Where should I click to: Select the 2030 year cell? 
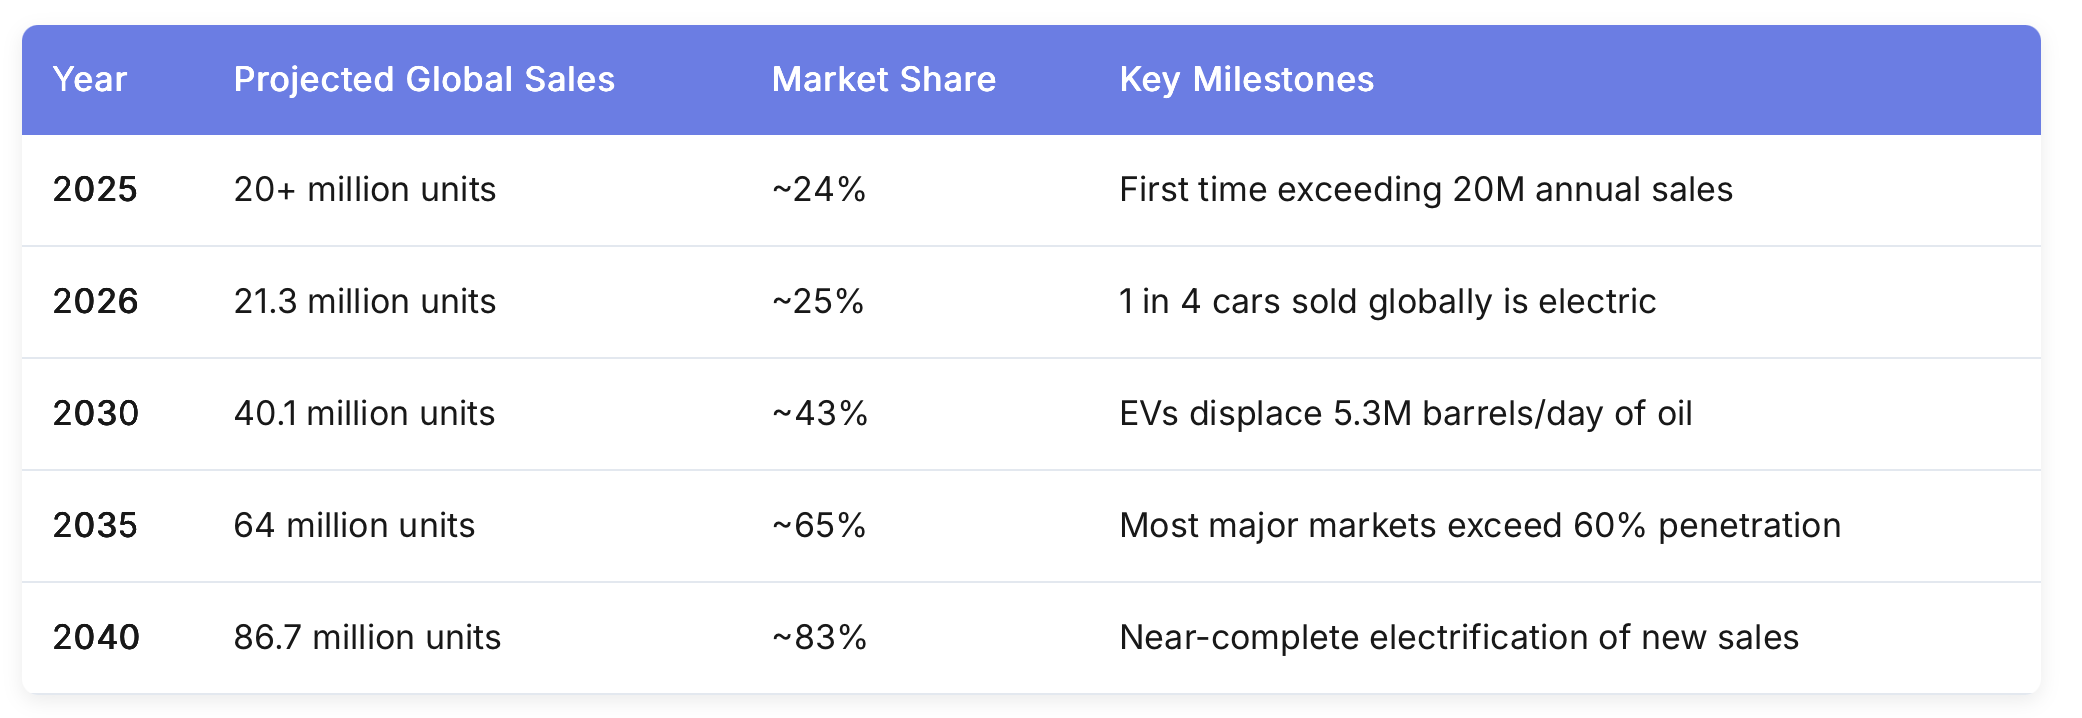point(95,414)
